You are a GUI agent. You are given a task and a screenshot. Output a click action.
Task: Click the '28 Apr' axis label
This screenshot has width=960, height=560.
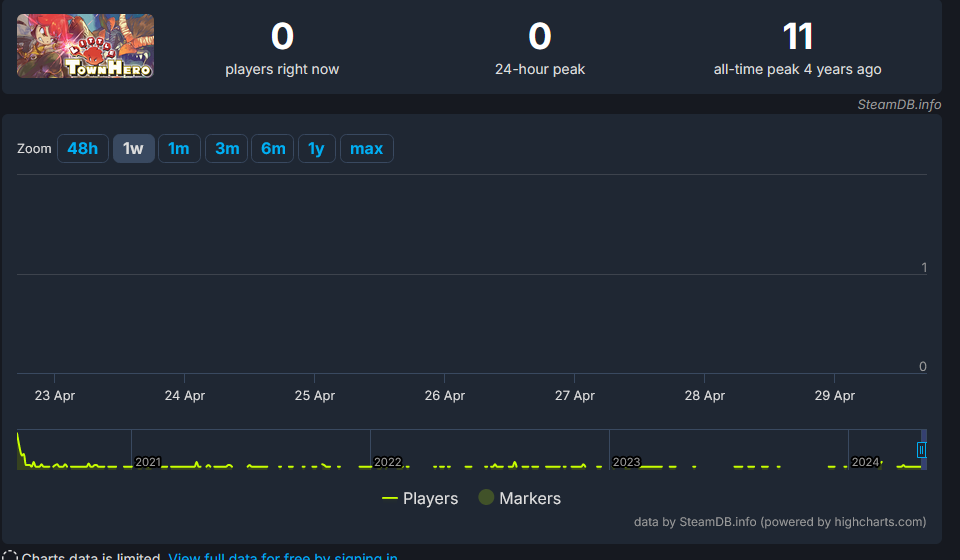pyautogui.click(x=705, y=395)
